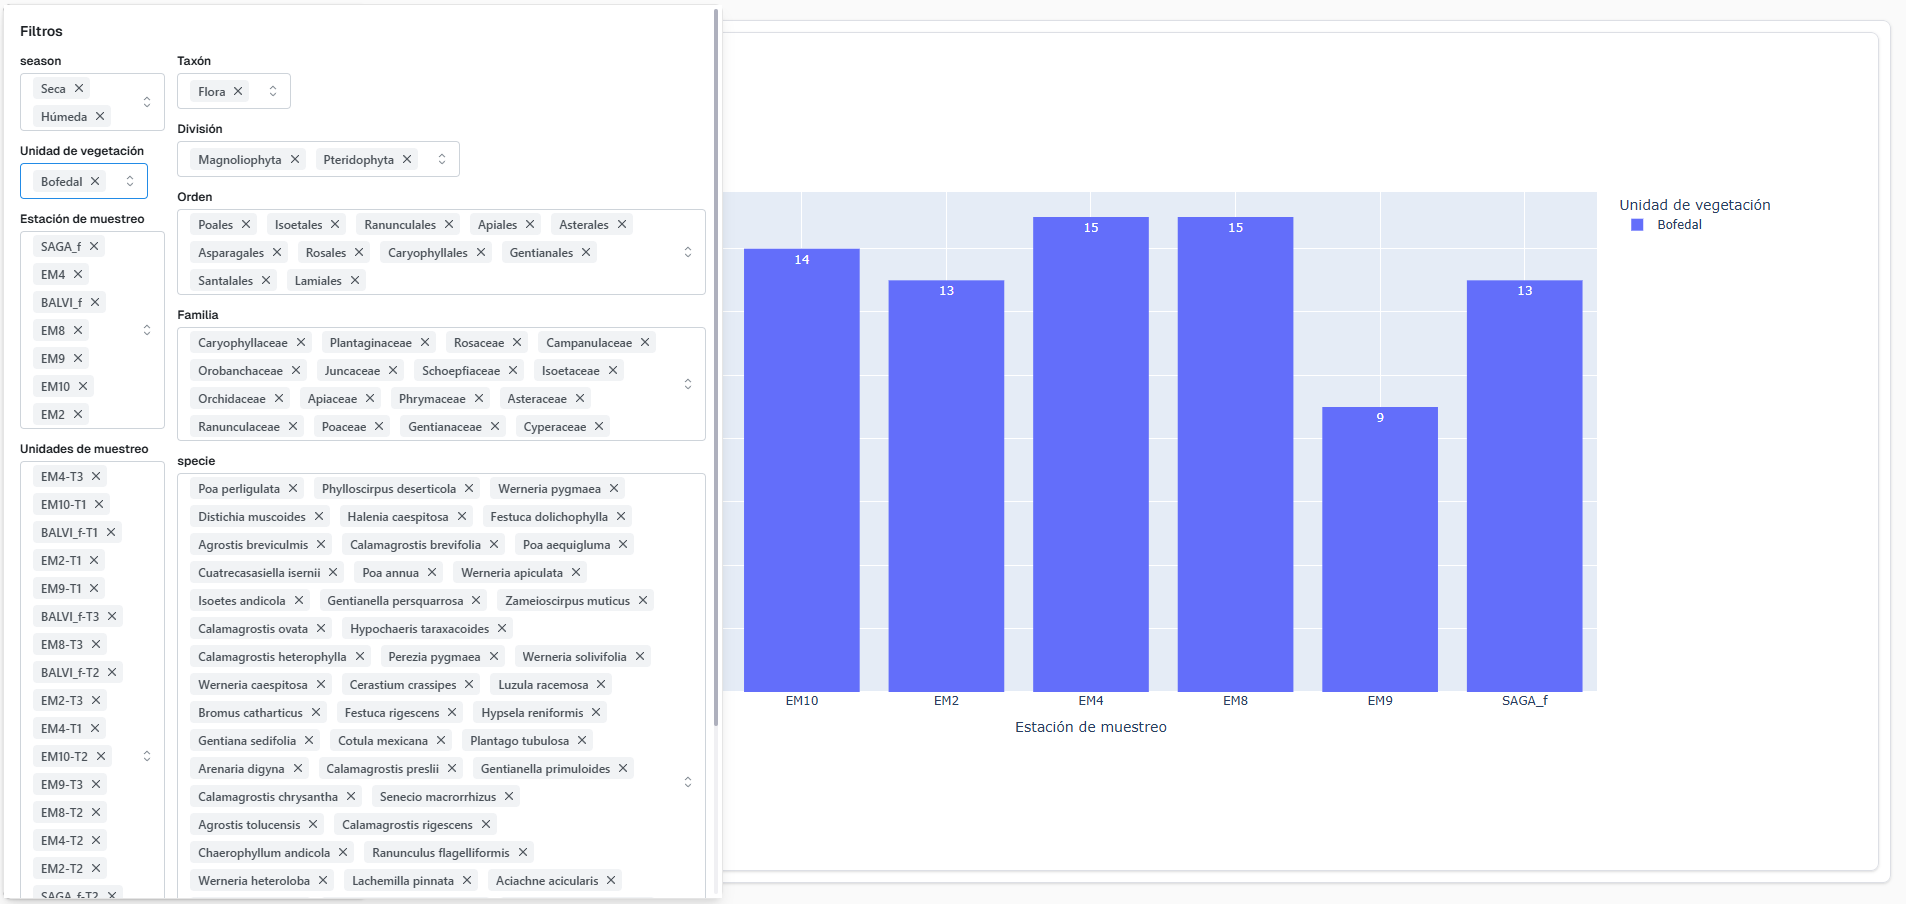Remove Asteraceae from the Familia filter

coord(580,399)
